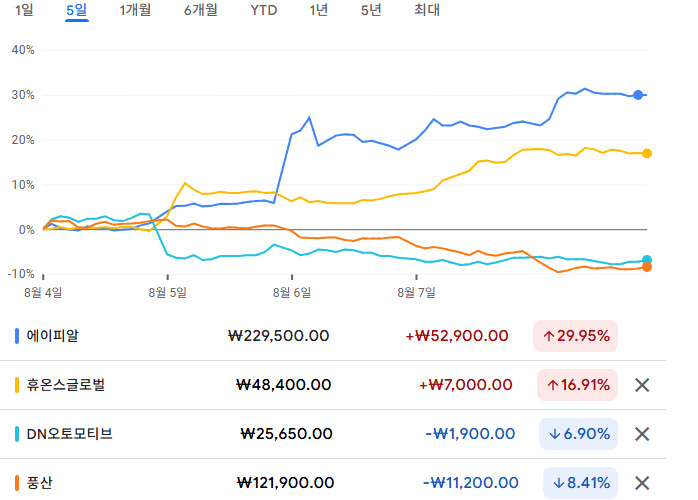Viewport: 698px width, 500px height.
Task: Click the 에이피알 stock name
Action: tap(53, 336)
